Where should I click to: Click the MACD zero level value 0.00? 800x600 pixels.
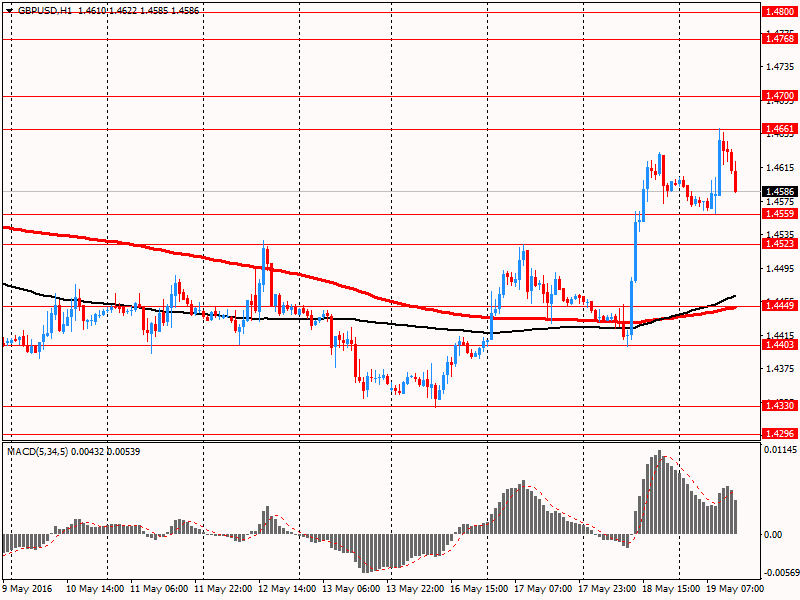[773, 535]
